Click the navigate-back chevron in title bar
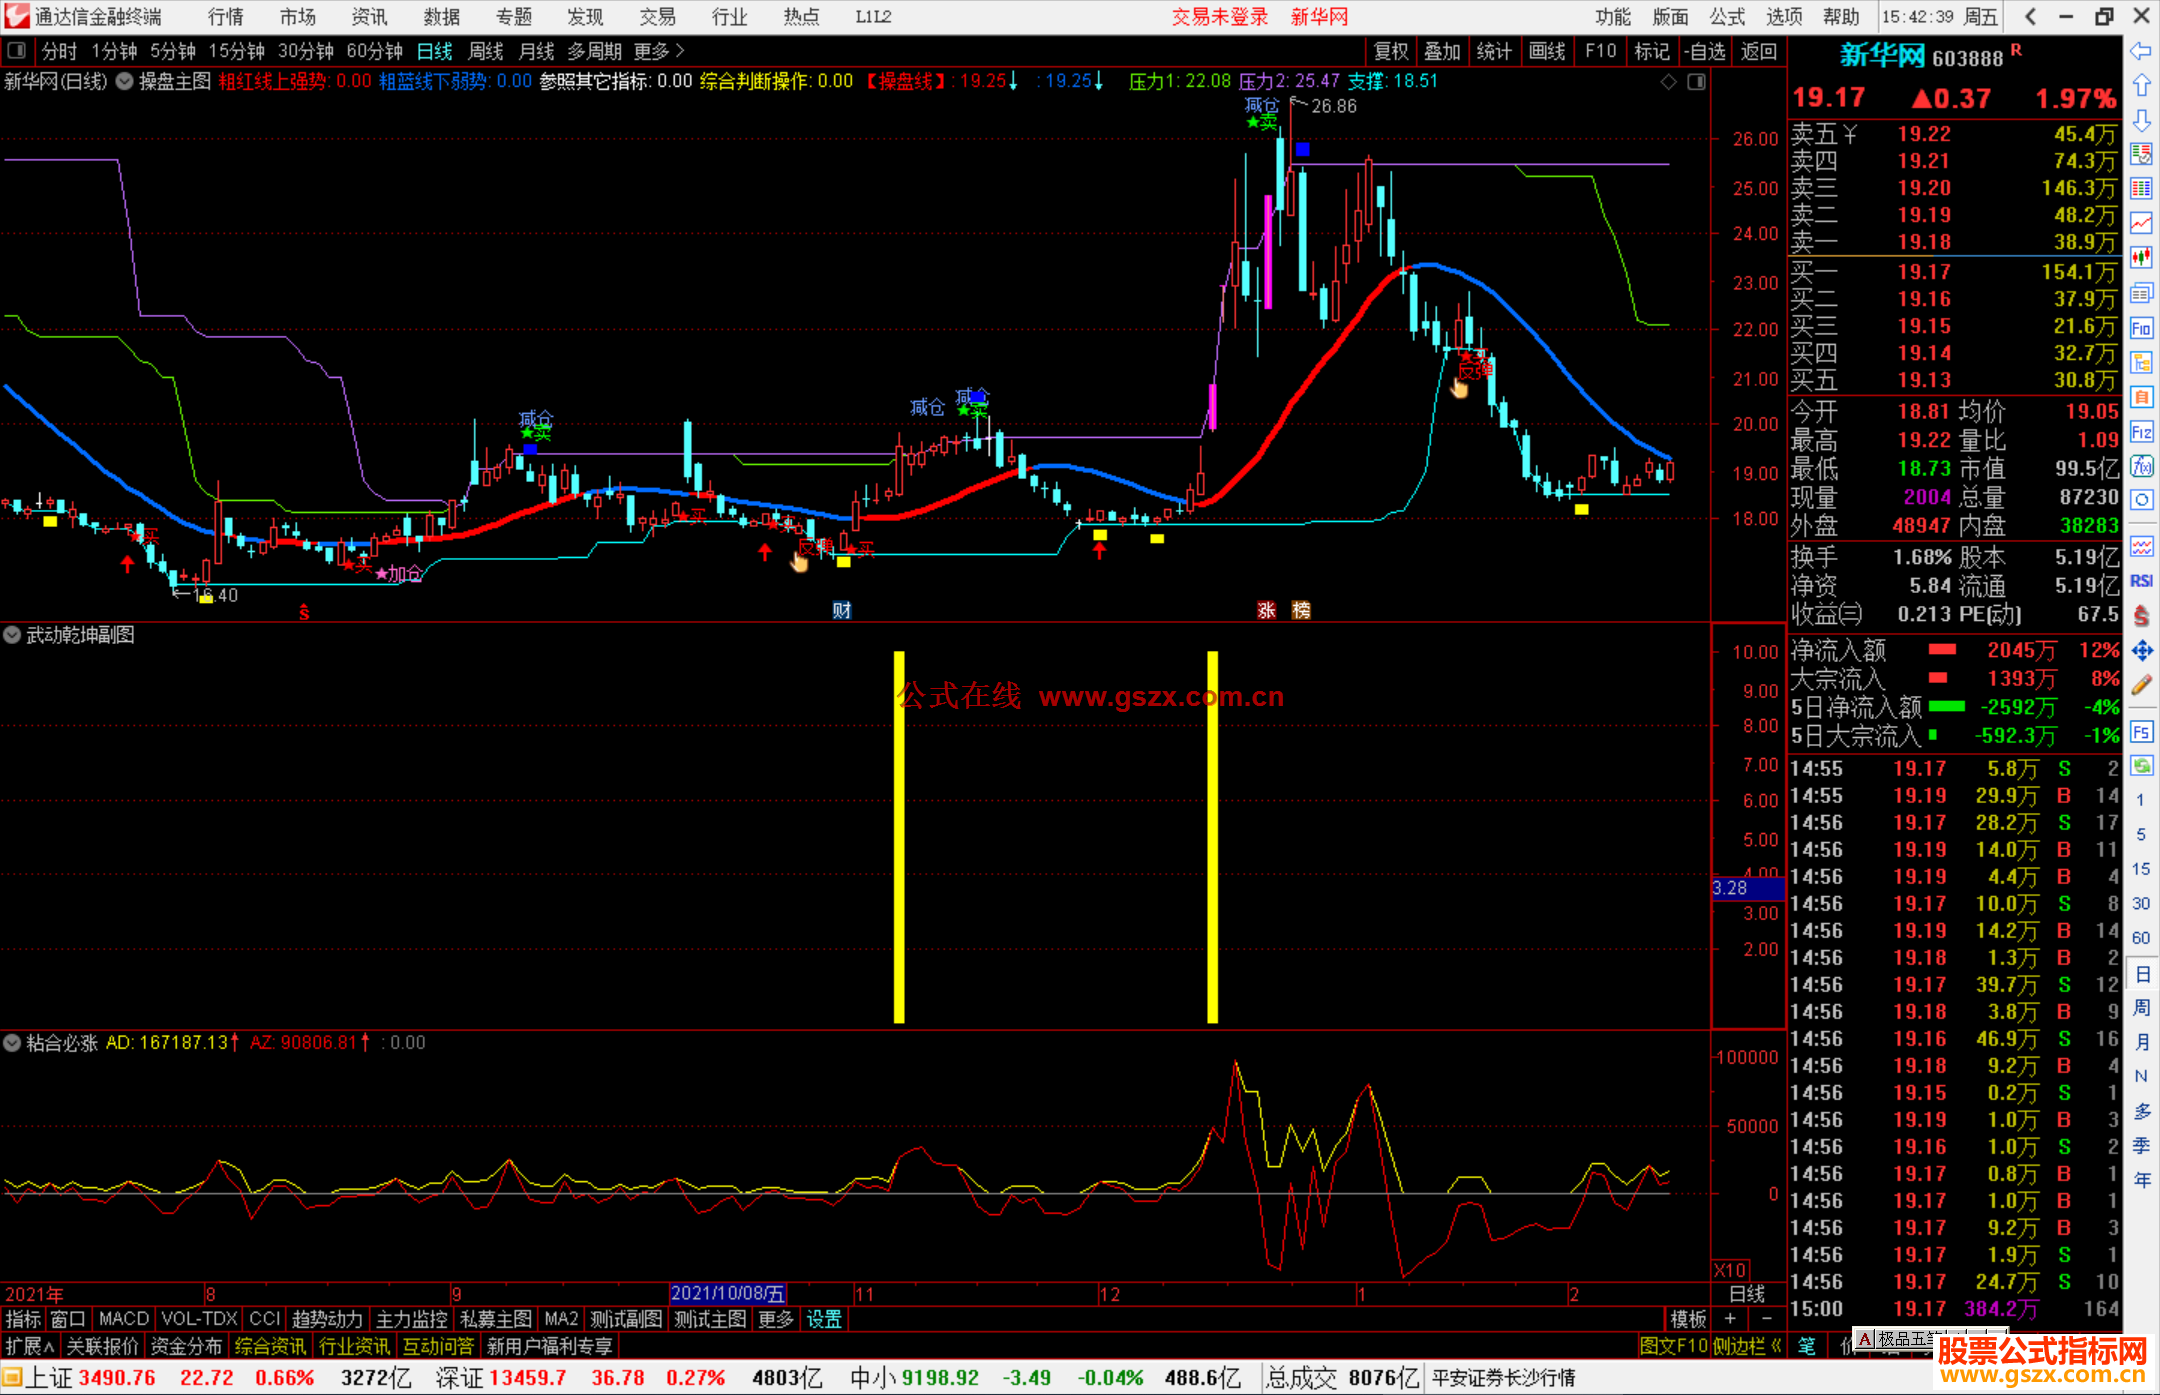2160x1395 pixels. point(2030,16)
